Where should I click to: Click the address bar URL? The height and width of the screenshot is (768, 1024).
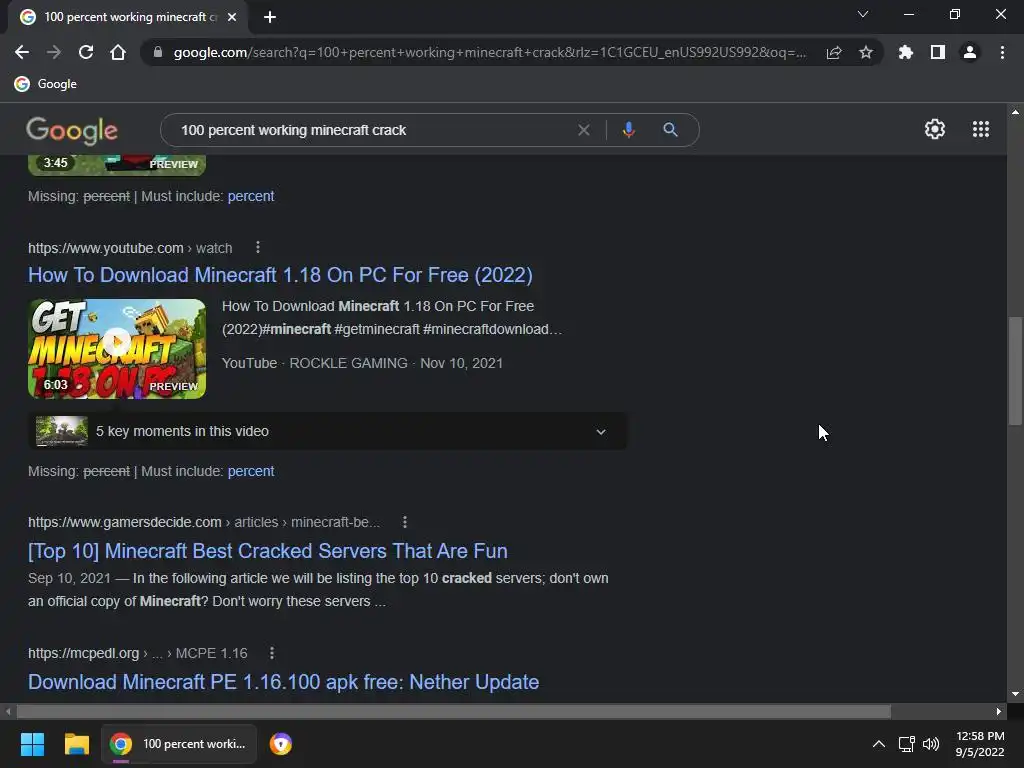tap(490, 52)
